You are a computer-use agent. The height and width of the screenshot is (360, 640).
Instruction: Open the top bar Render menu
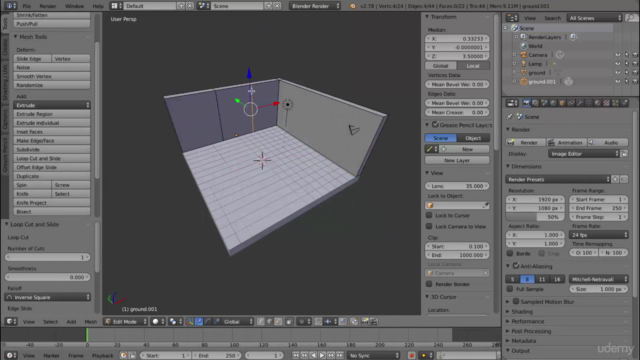pos(48,6)
